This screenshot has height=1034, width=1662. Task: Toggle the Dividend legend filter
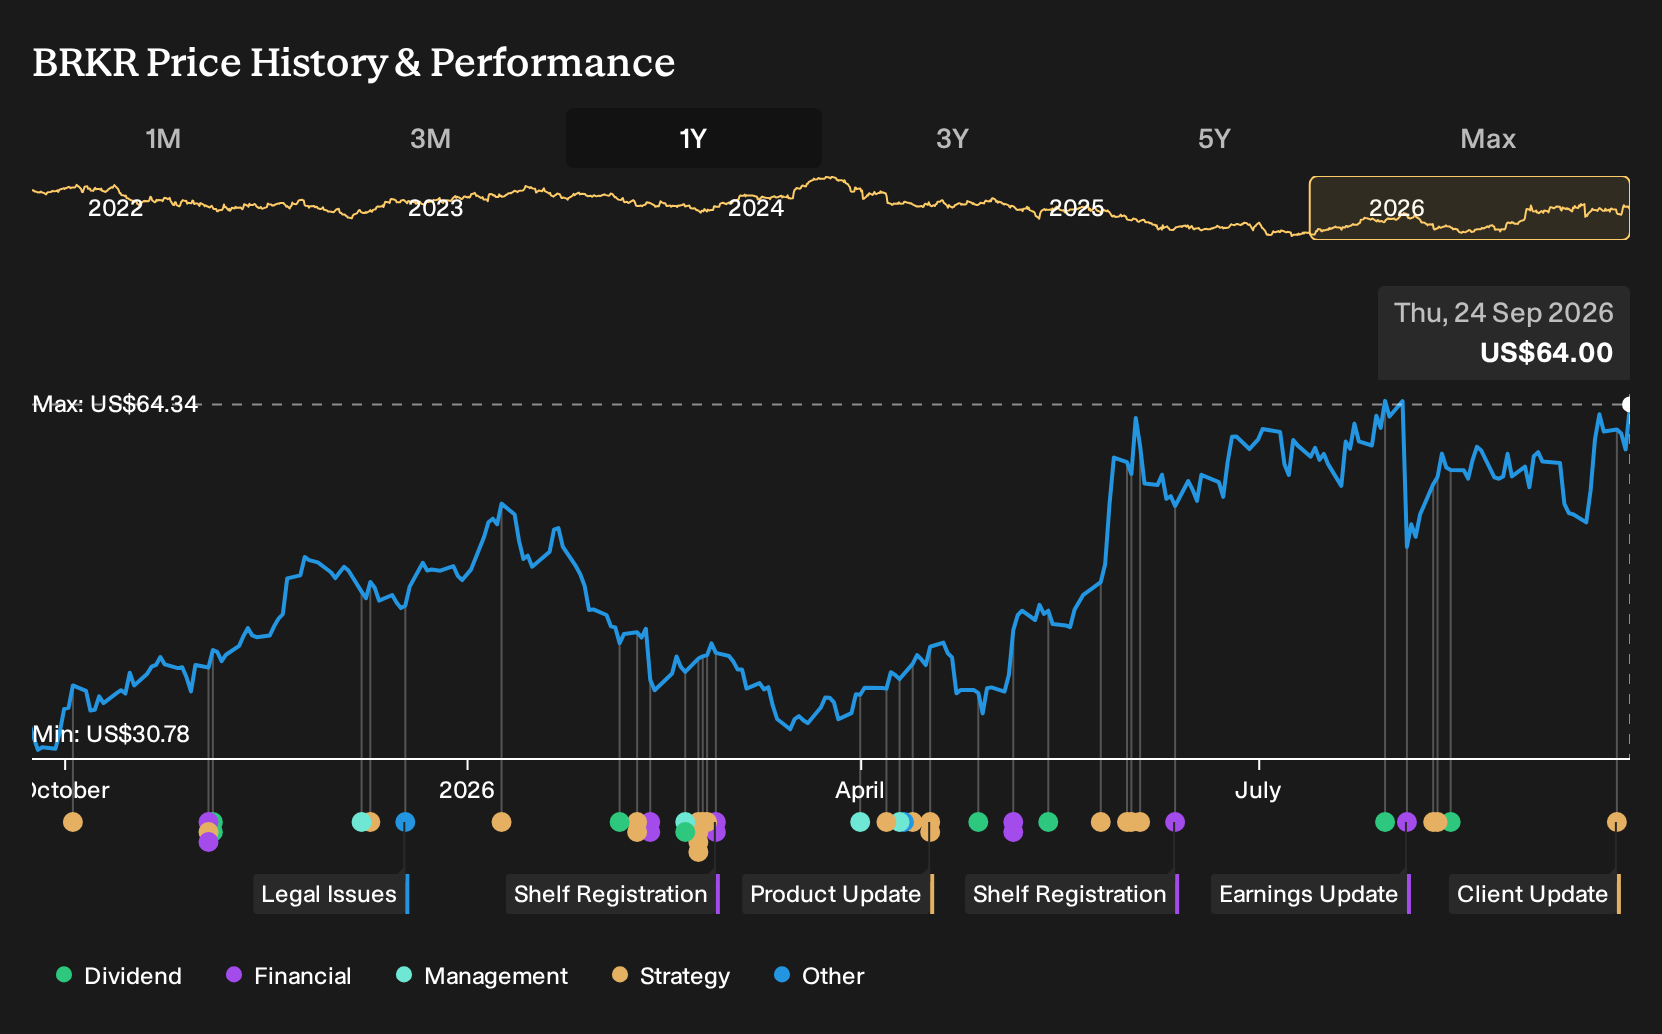(119, 976)
